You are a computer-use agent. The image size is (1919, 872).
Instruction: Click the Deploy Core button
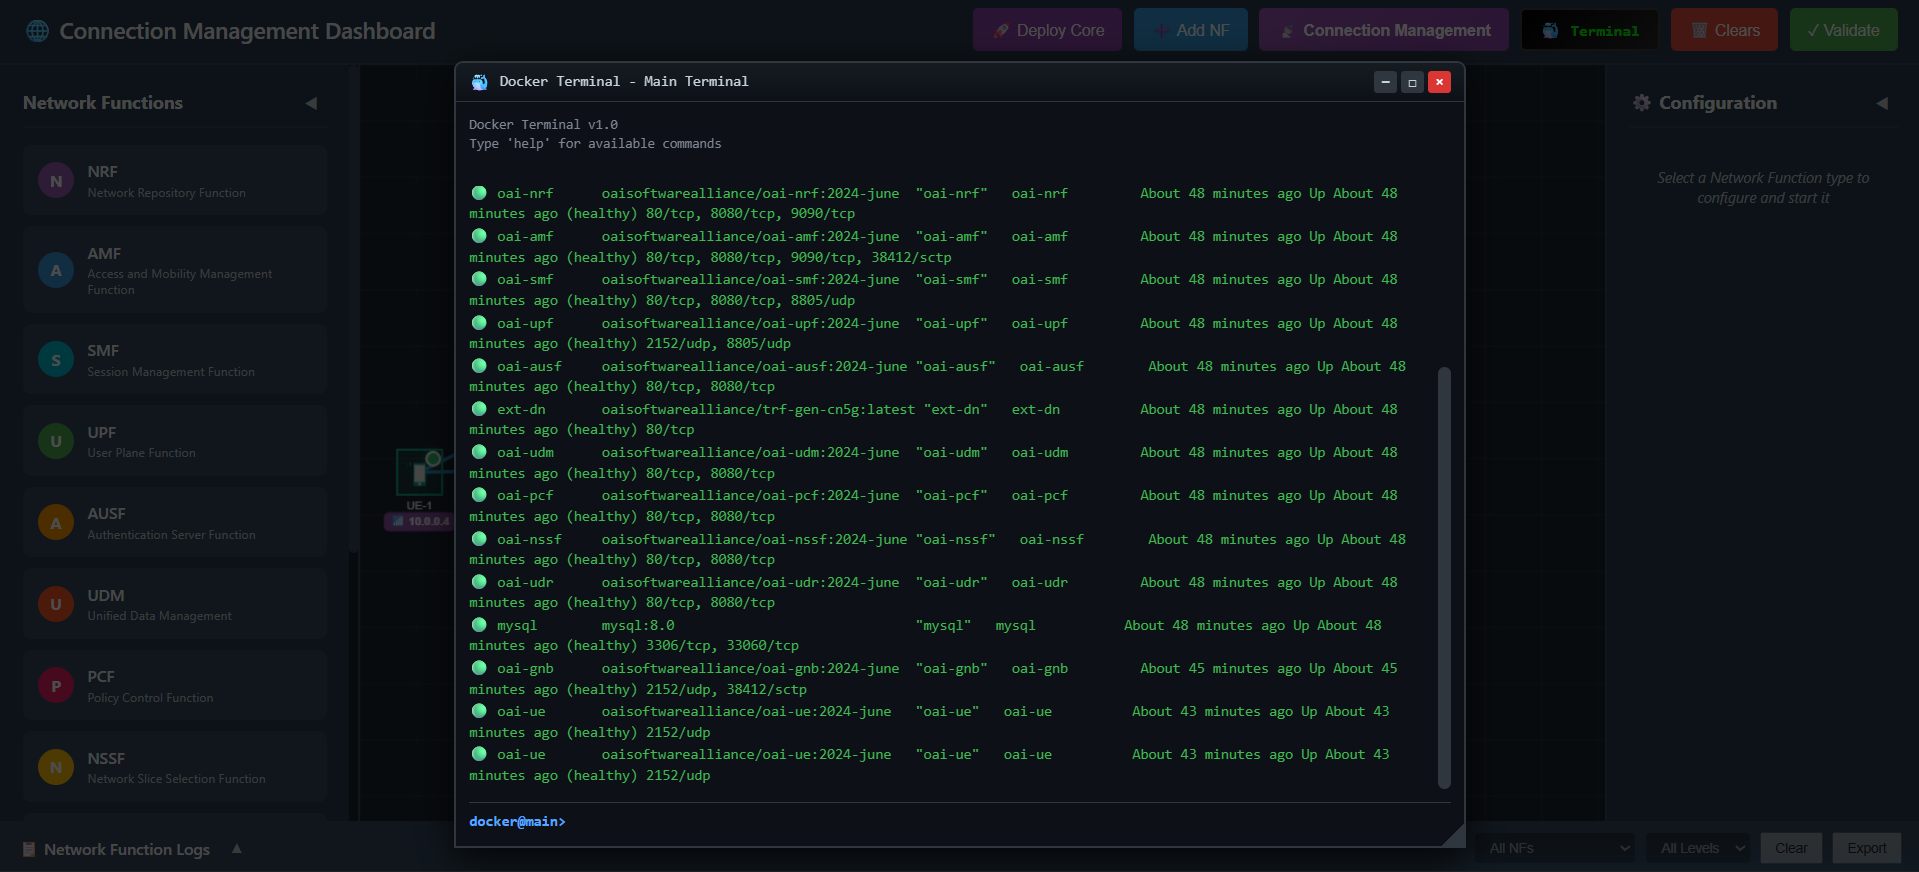[1047, 30]
